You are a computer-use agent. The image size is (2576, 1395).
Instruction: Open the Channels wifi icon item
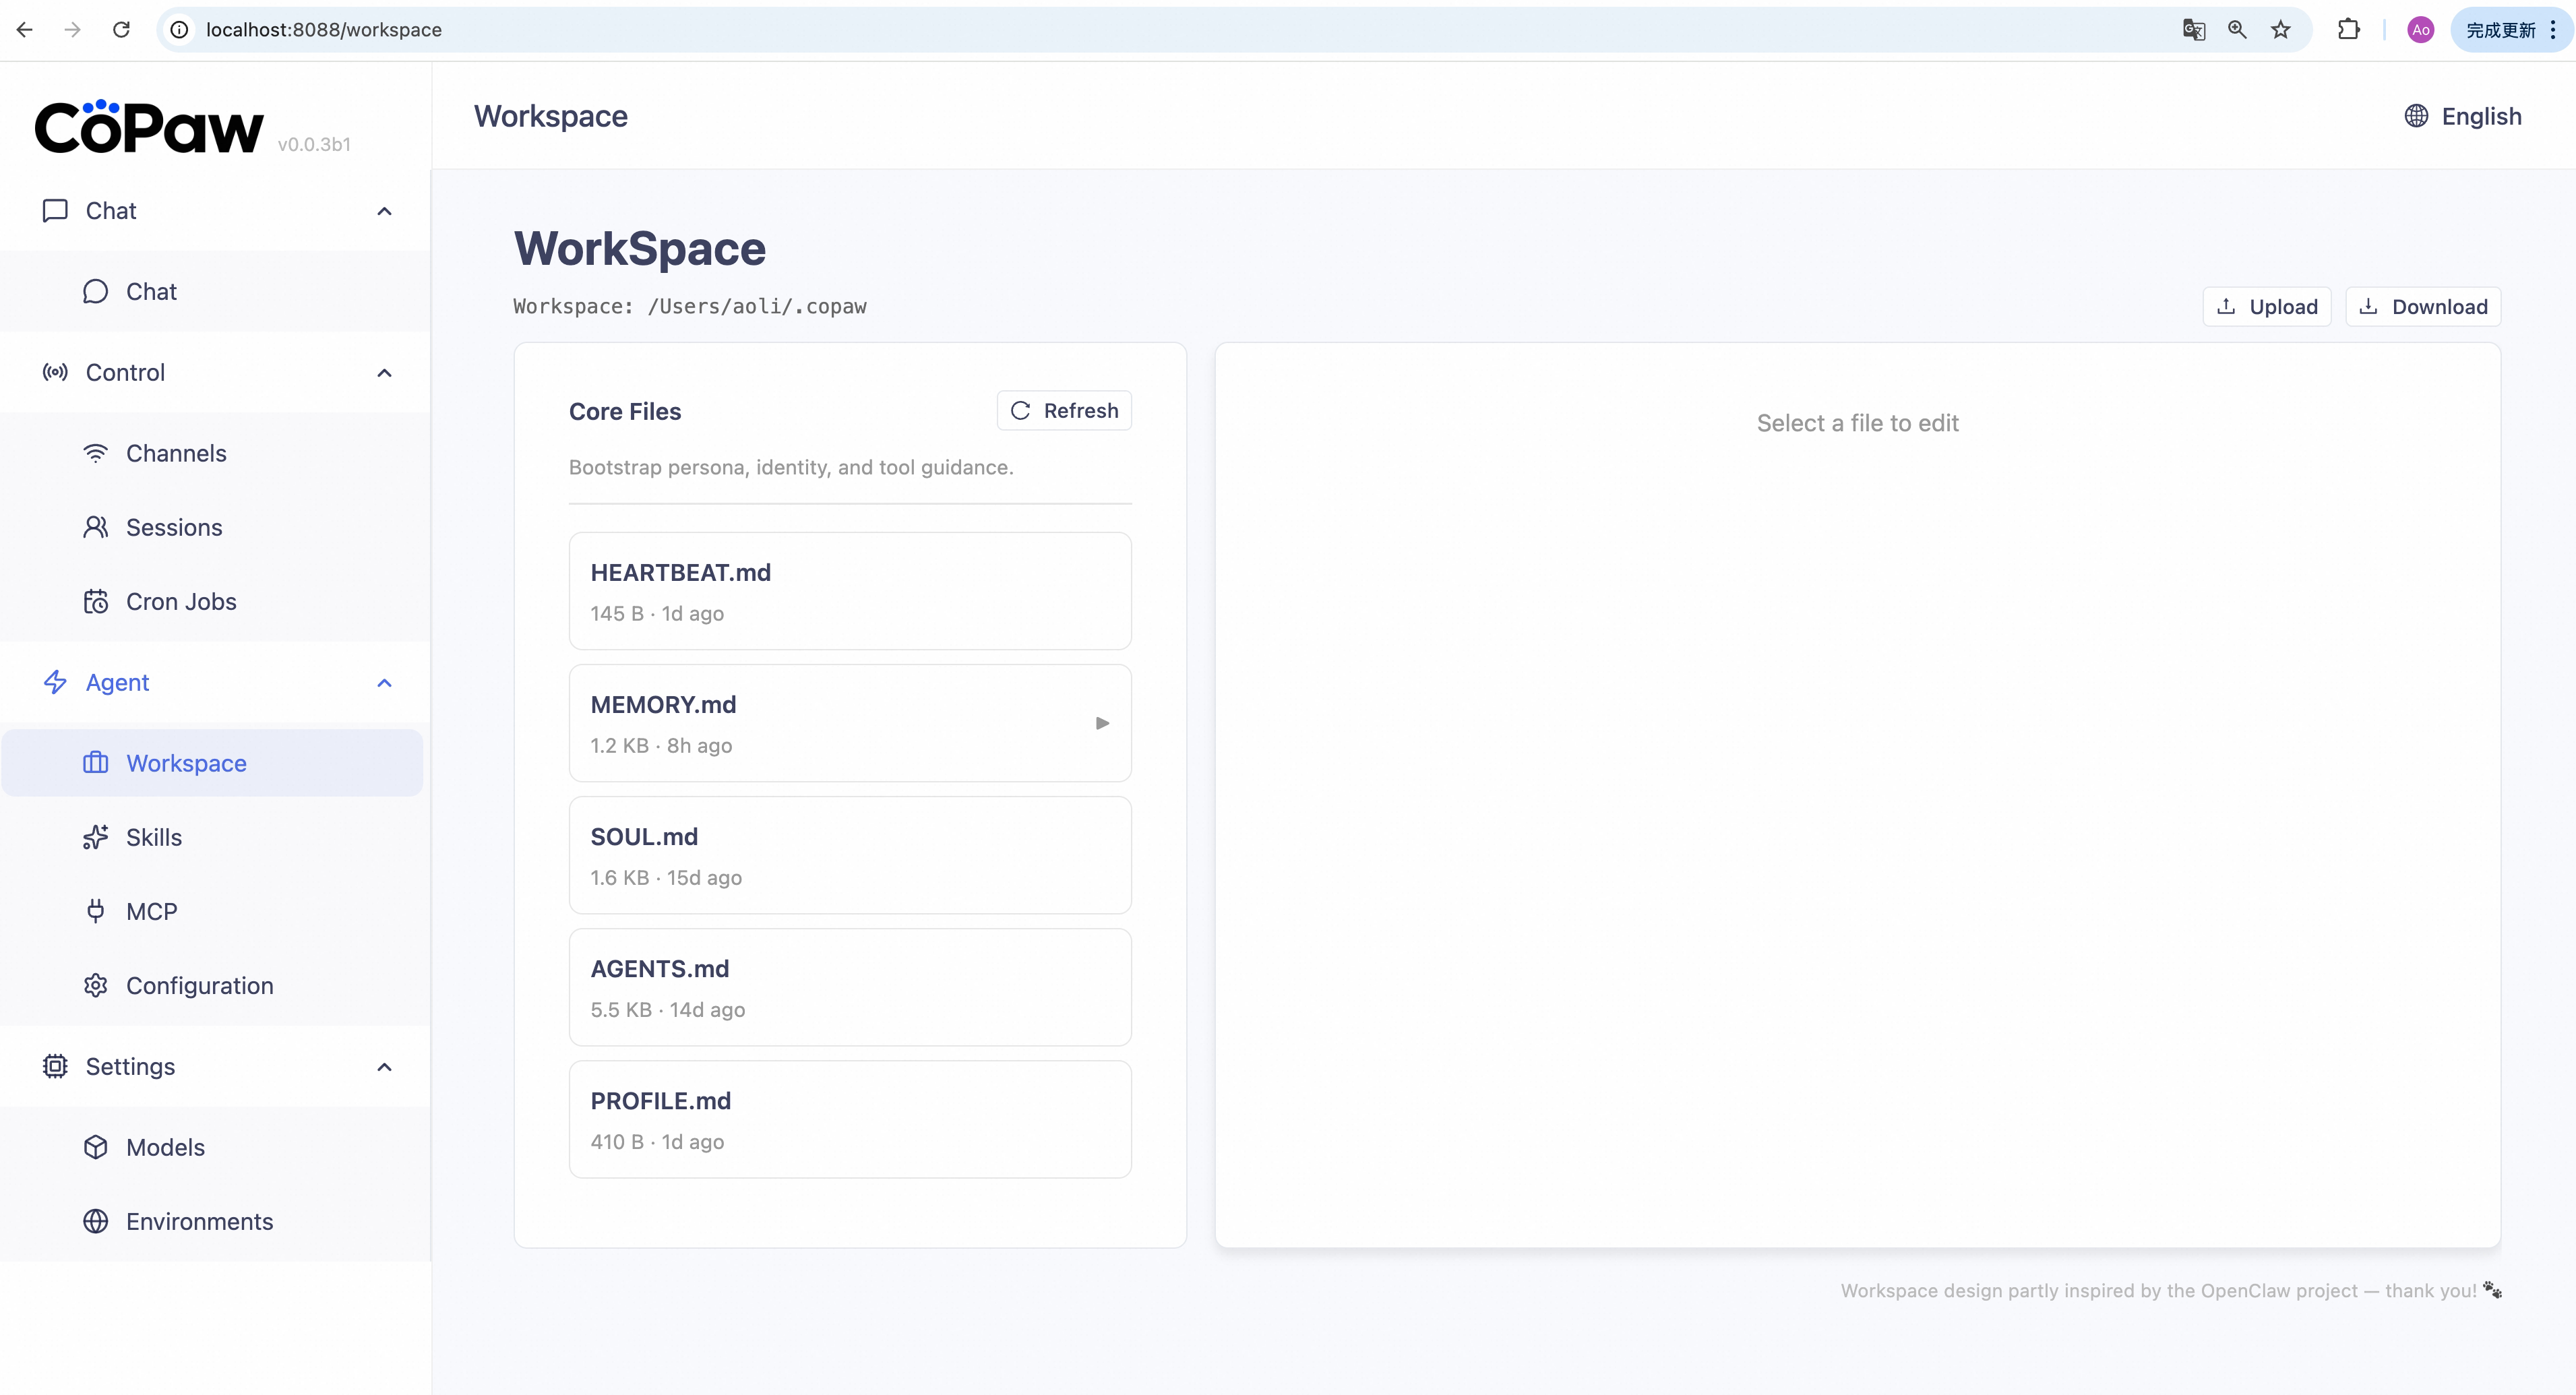coord(175,453)
